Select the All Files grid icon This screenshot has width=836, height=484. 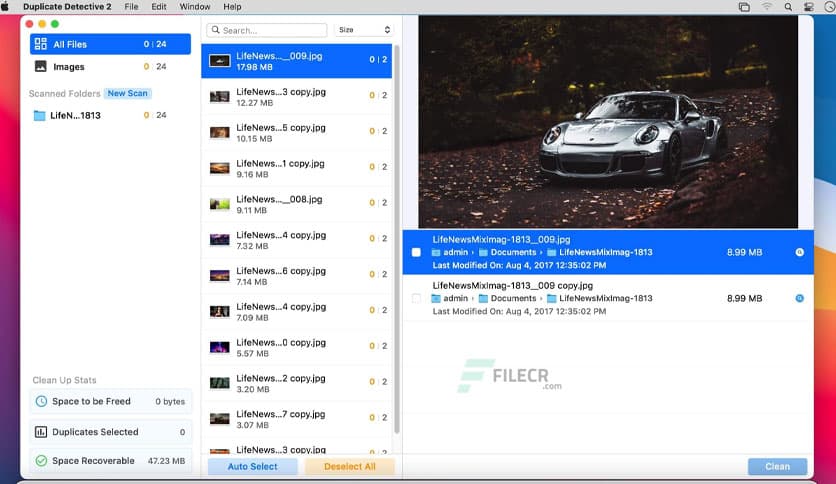41,44
